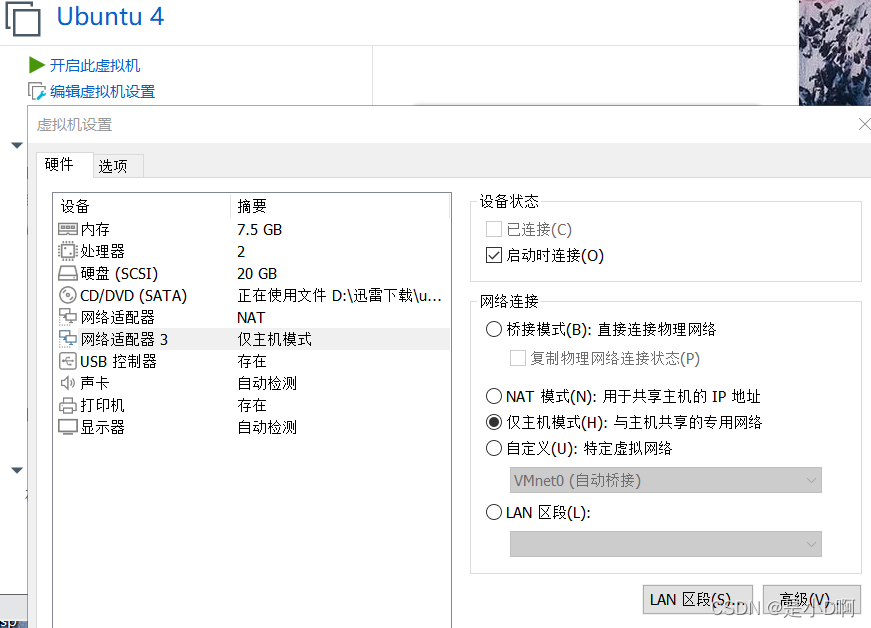Viewport: 871px width, 628px height.
Task: Select LAN 区段(L) radio button
Action: [493, 512]
